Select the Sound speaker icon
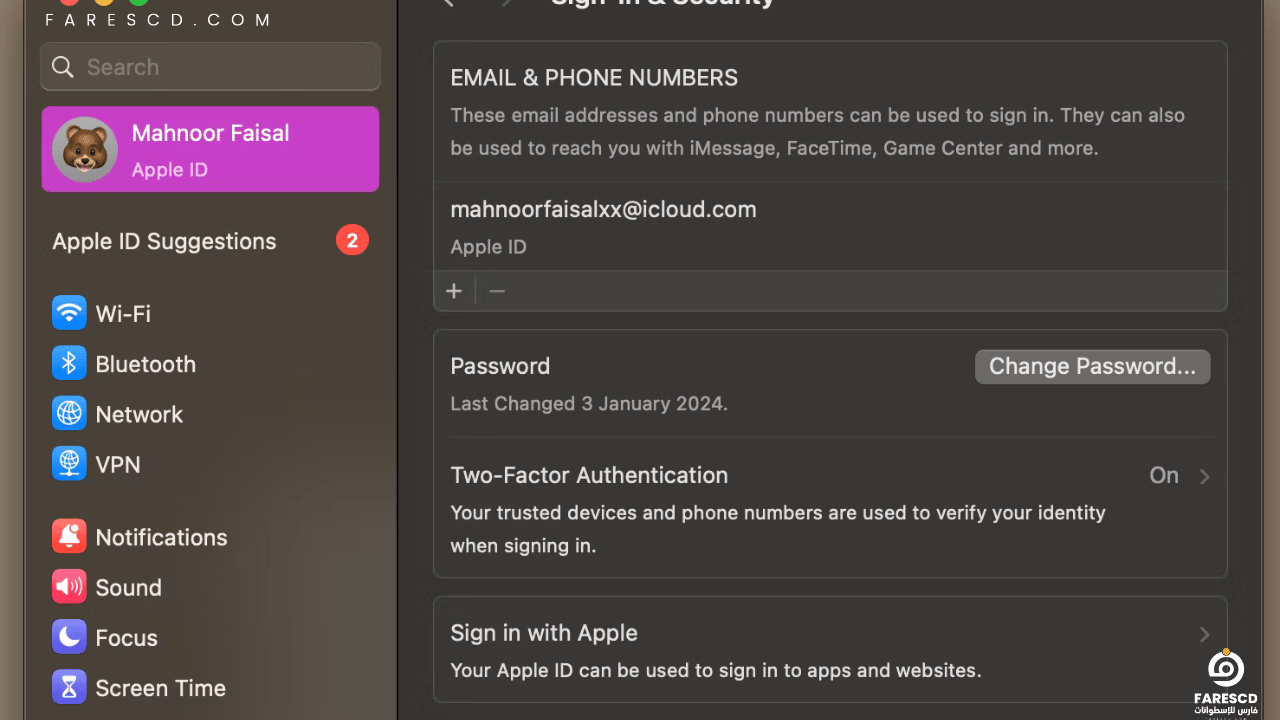Viewport: 1280px width, 720px height. tap(69, 587)
